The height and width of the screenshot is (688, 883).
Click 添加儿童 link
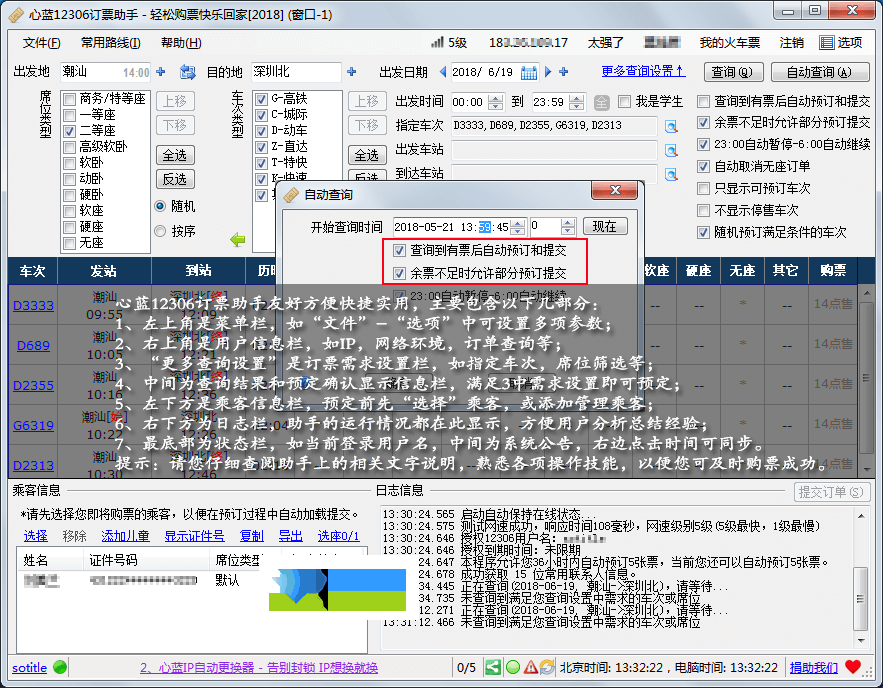pyautogui.click(x=125, y=536)
